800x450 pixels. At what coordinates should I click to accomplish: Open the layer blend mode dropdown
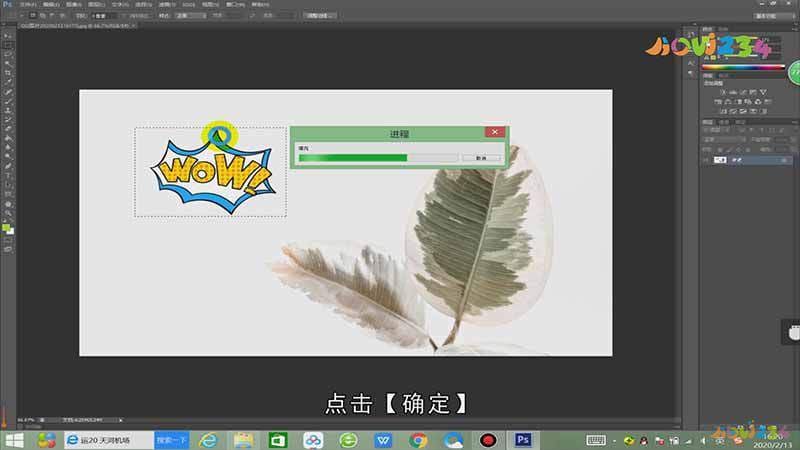pos(724,139)
